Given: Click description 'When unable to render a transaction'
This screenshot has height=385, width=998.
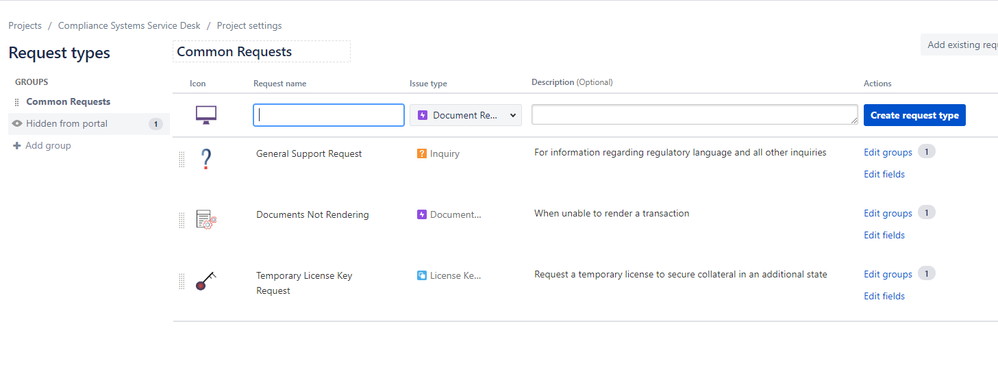Looking at the screenshot, I should 612,213.
